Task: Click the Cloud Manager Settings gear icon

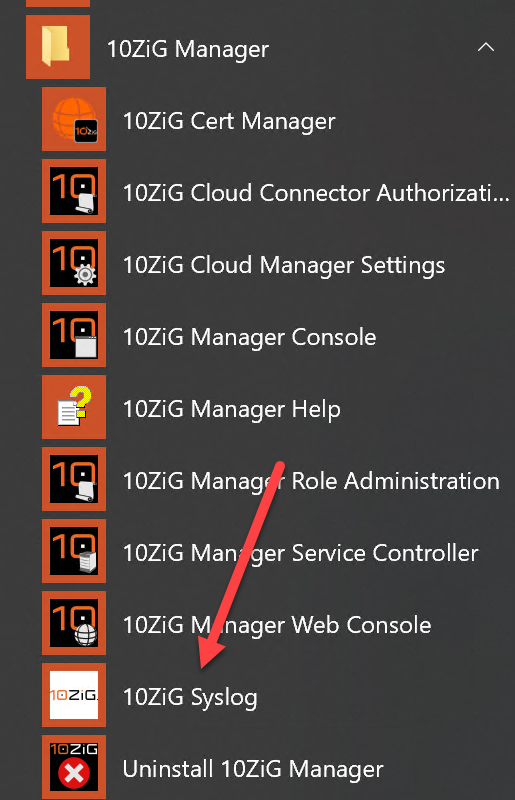Action: pos(74,263)
